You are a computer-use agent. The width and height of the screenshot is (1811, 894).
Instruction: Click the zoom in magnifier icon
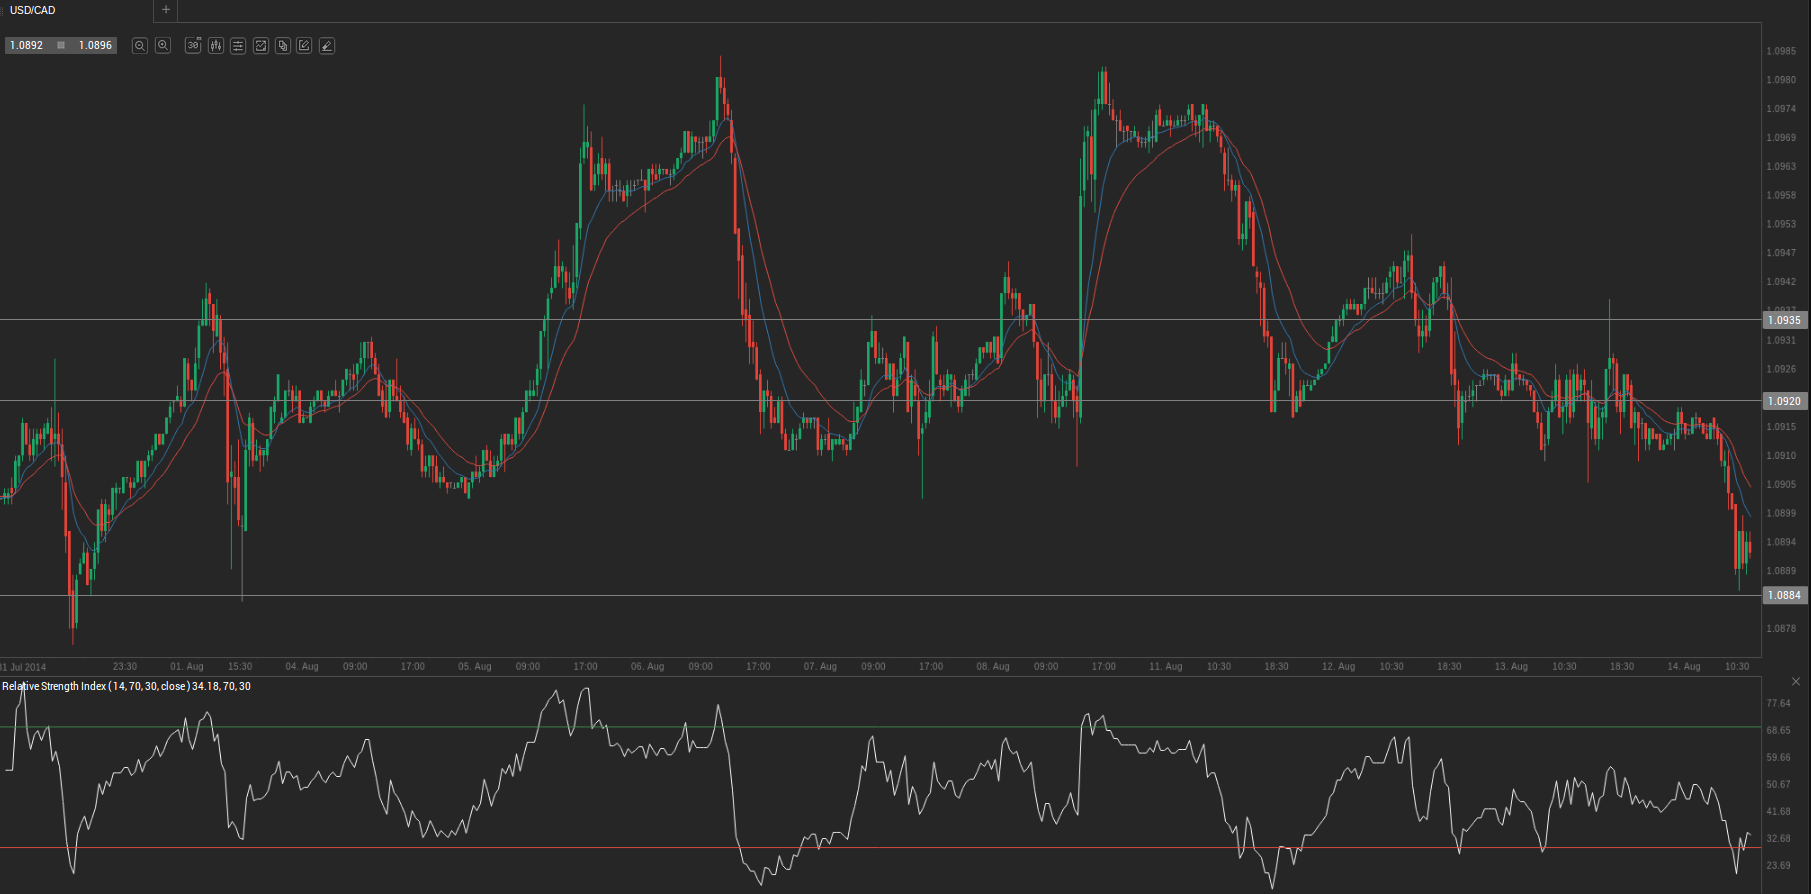click(163, 46)
